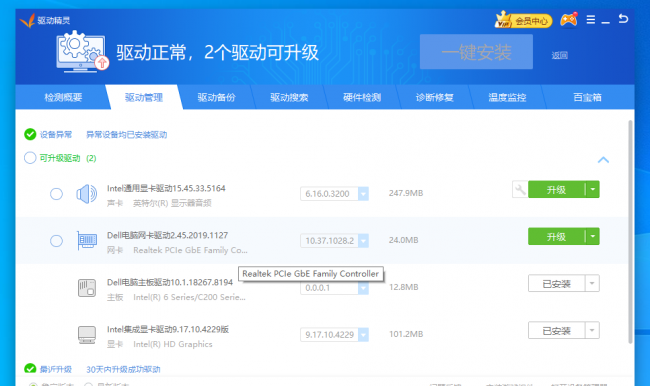This screenshot has width=650, height=386.
Task: Open the 温度监控 tab
Action: click(x=507, y=97)
